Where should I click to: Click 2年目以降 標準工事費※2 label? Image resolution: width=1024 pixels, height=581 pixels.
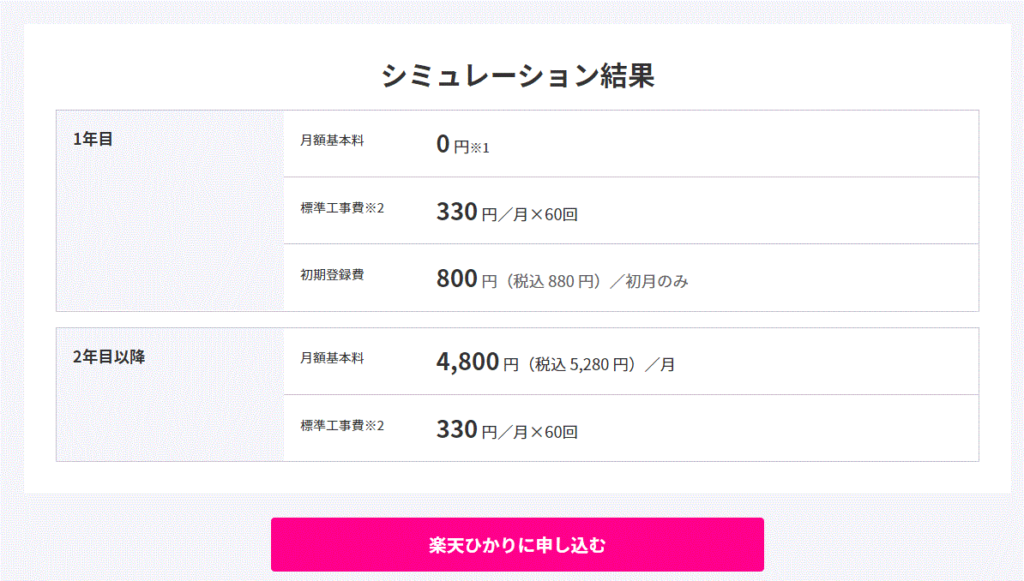pos(342,426)
